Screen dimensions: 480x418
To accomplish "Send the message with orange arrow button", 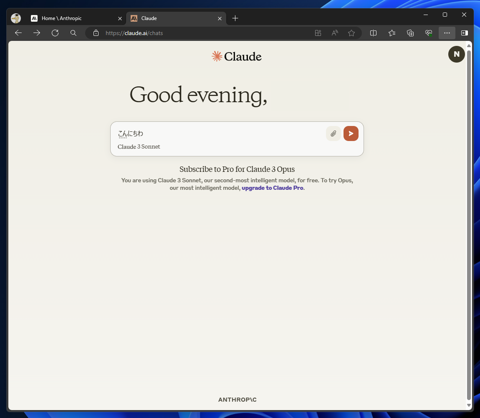I will (x=351, y=134).
